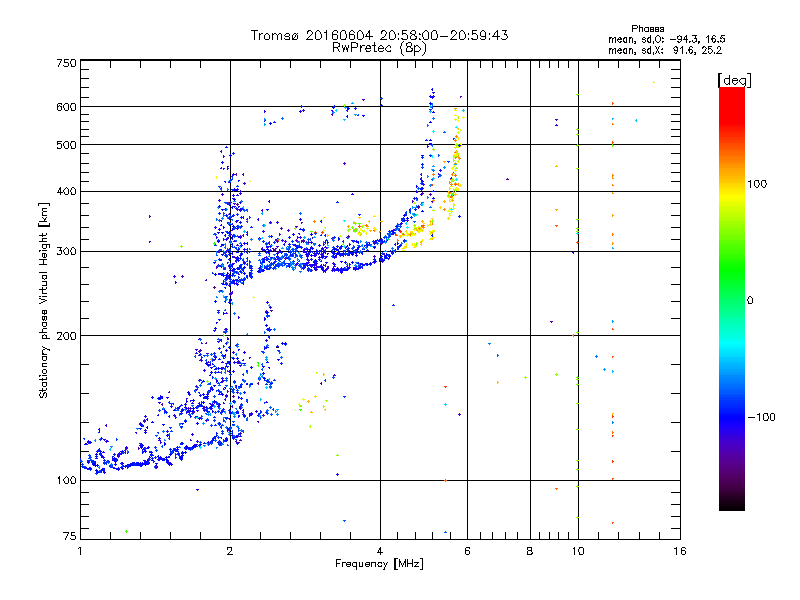800x600 pixels.
Task: Click the y-axis tick label "400"
Action: pos(66,192)
